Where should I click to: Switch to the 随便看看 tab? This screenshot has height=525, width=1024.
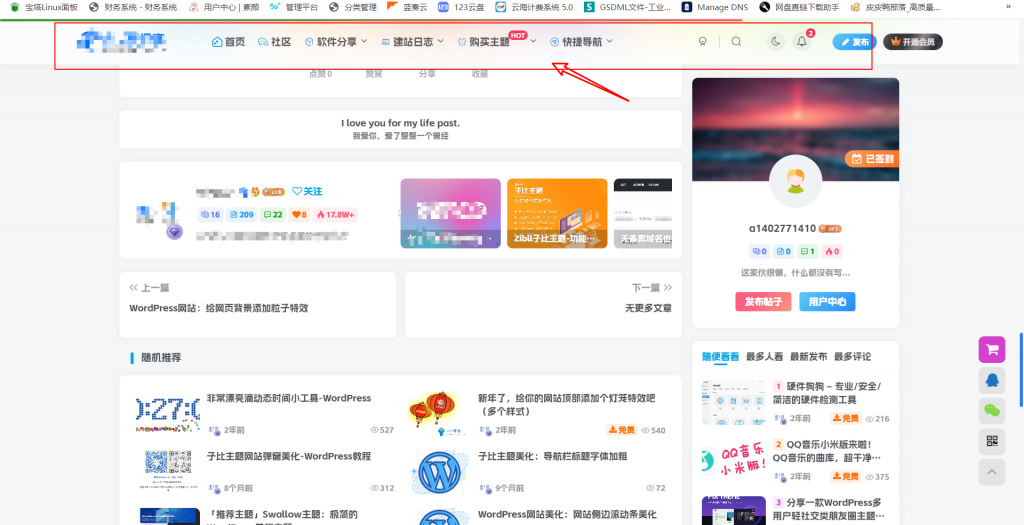click(720, 357)
